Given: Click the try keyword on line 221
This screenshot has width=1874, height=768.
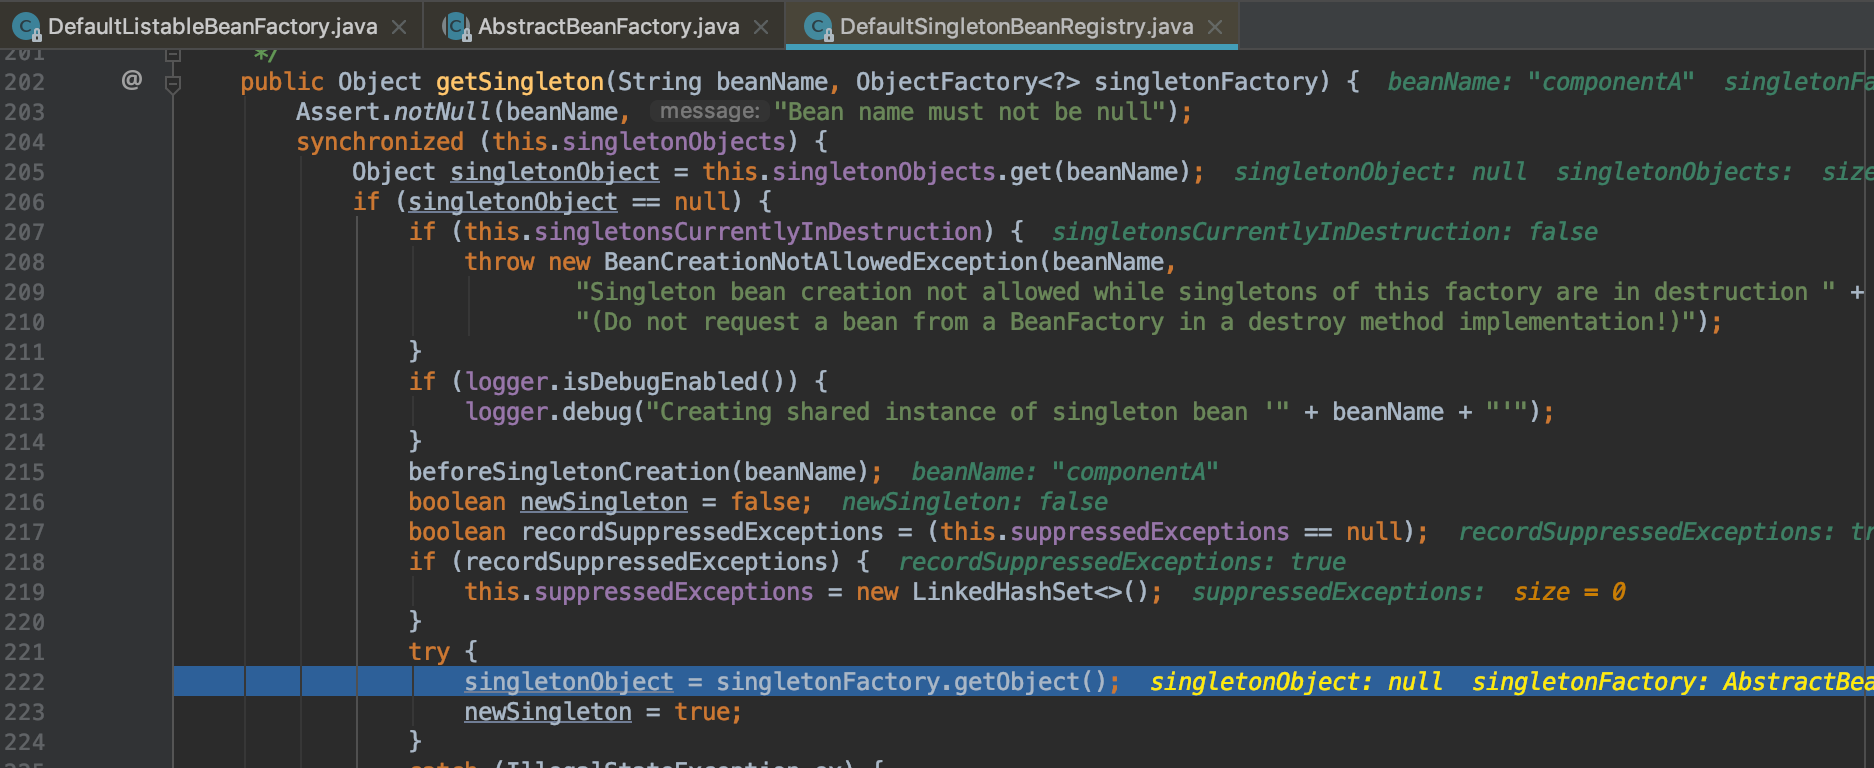Looking at the screenshot, I should (x=429, y=652).
